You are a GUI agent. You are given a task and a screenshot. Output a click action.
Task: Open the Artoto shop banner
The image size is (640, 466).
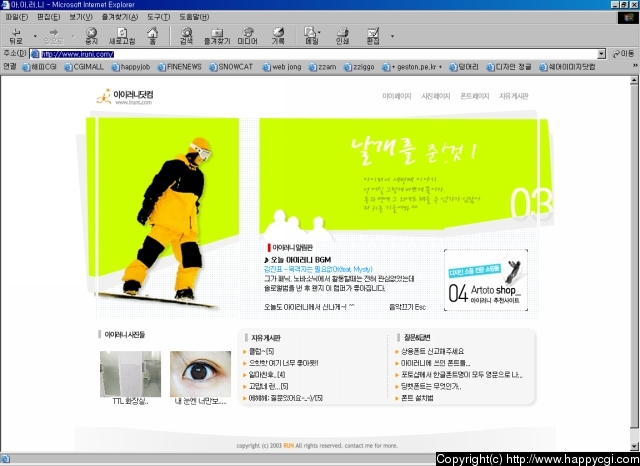486,280
